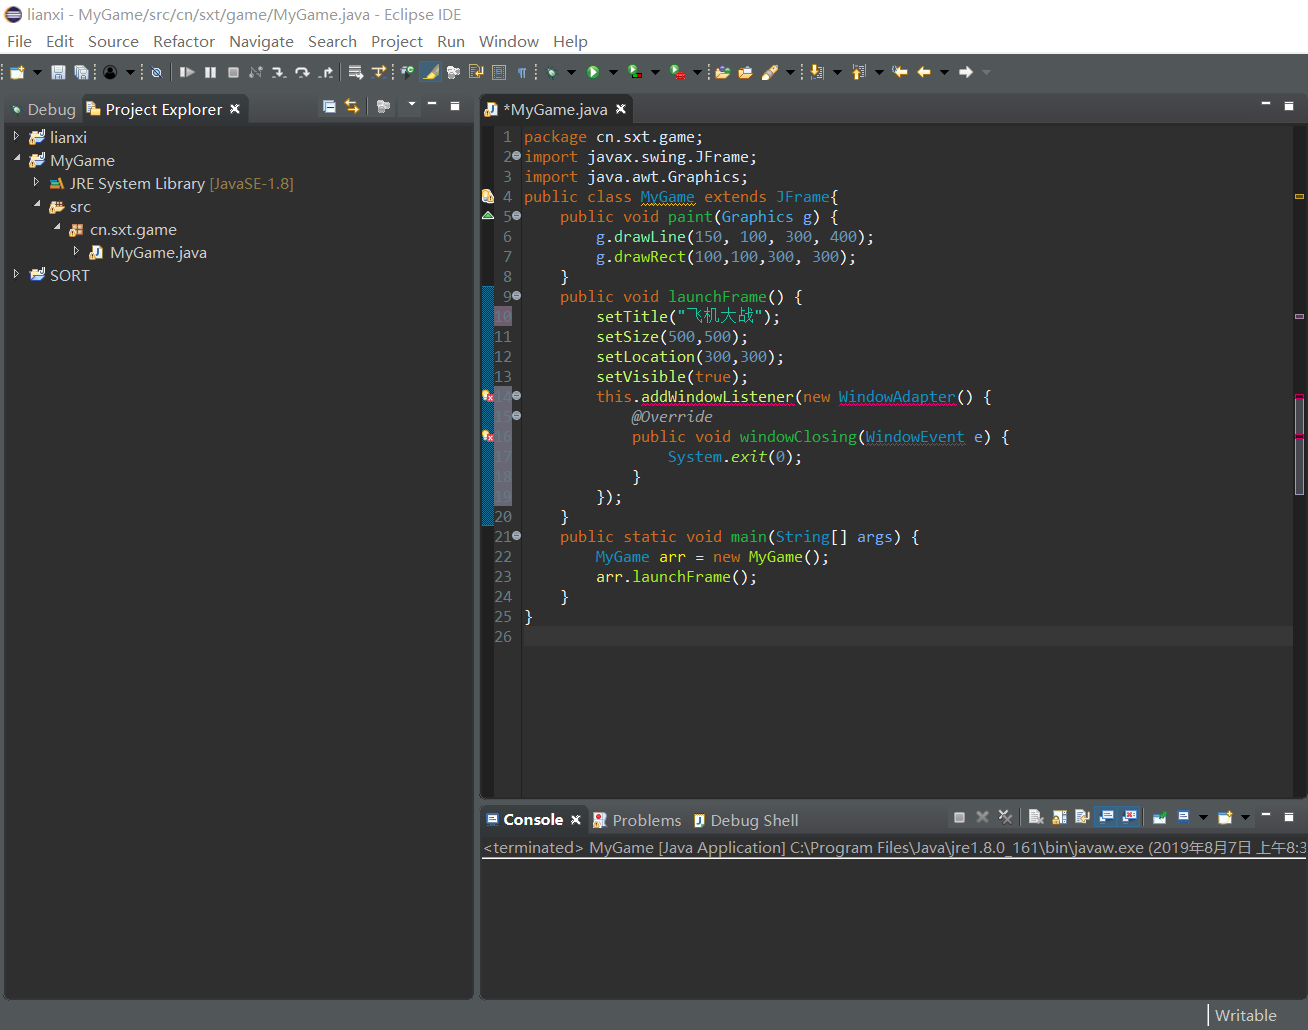
Task: Open the File menu
Action: pos(19,41)
